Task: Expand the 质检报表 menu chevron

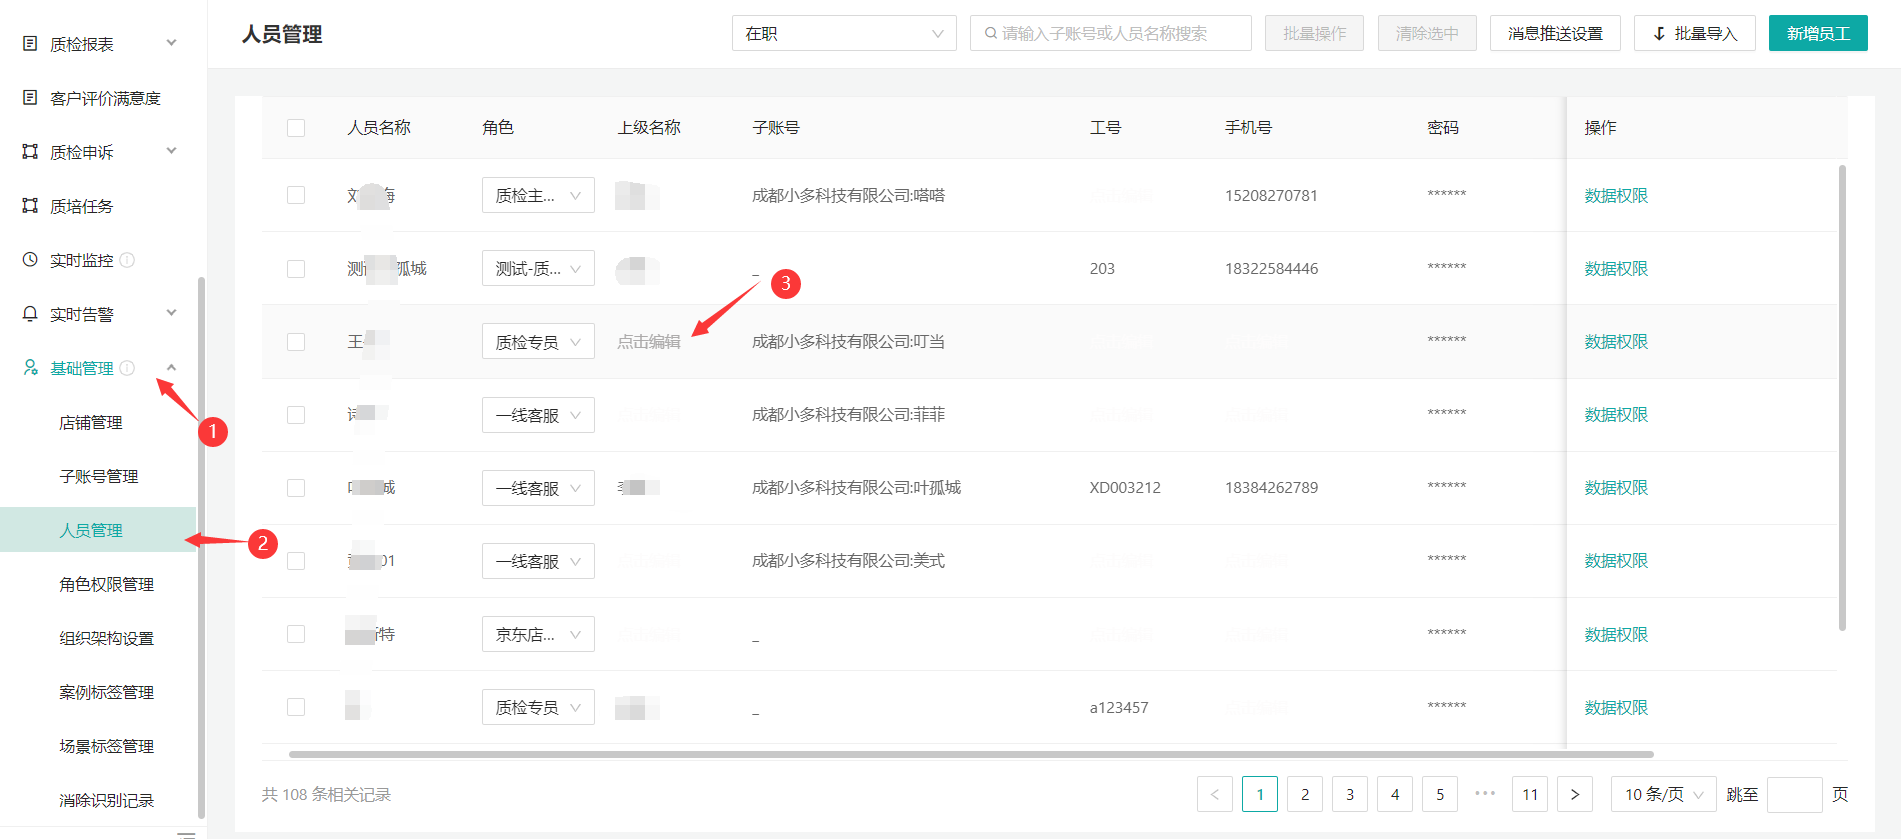Action: pos(172,43)
